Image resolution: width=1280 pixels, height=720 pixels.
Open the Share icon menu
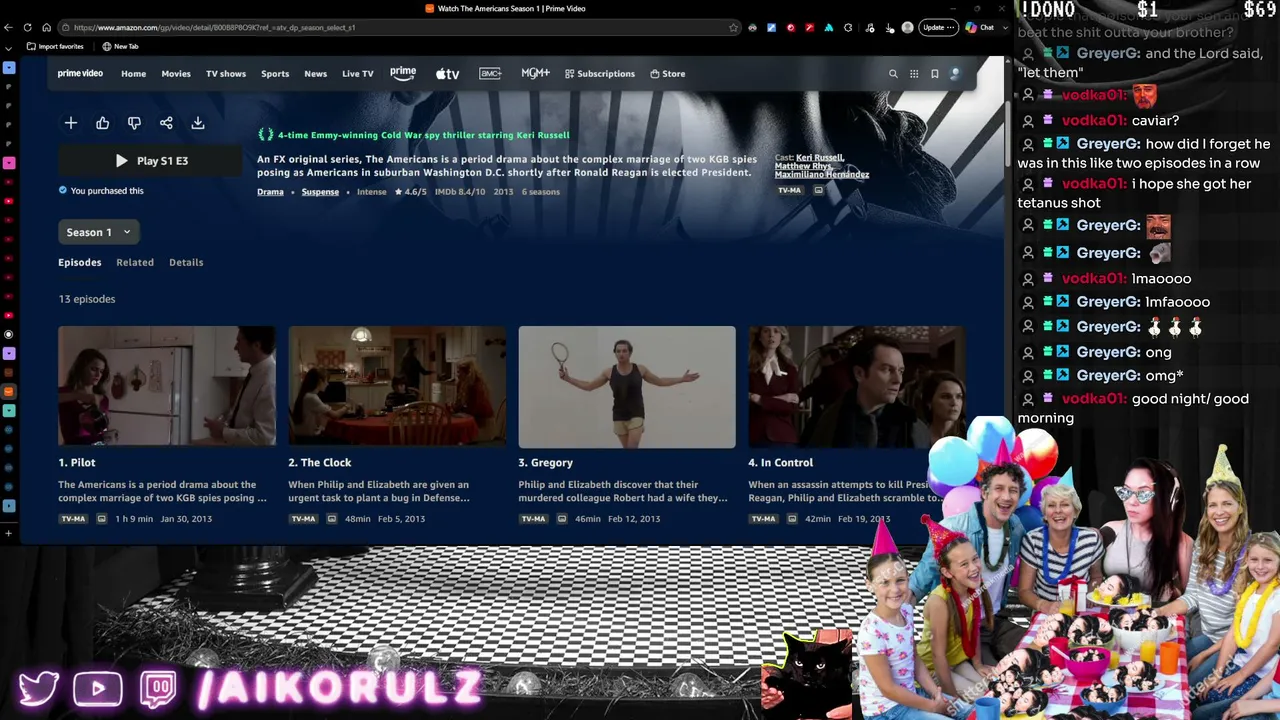click(x=166, y=123)
